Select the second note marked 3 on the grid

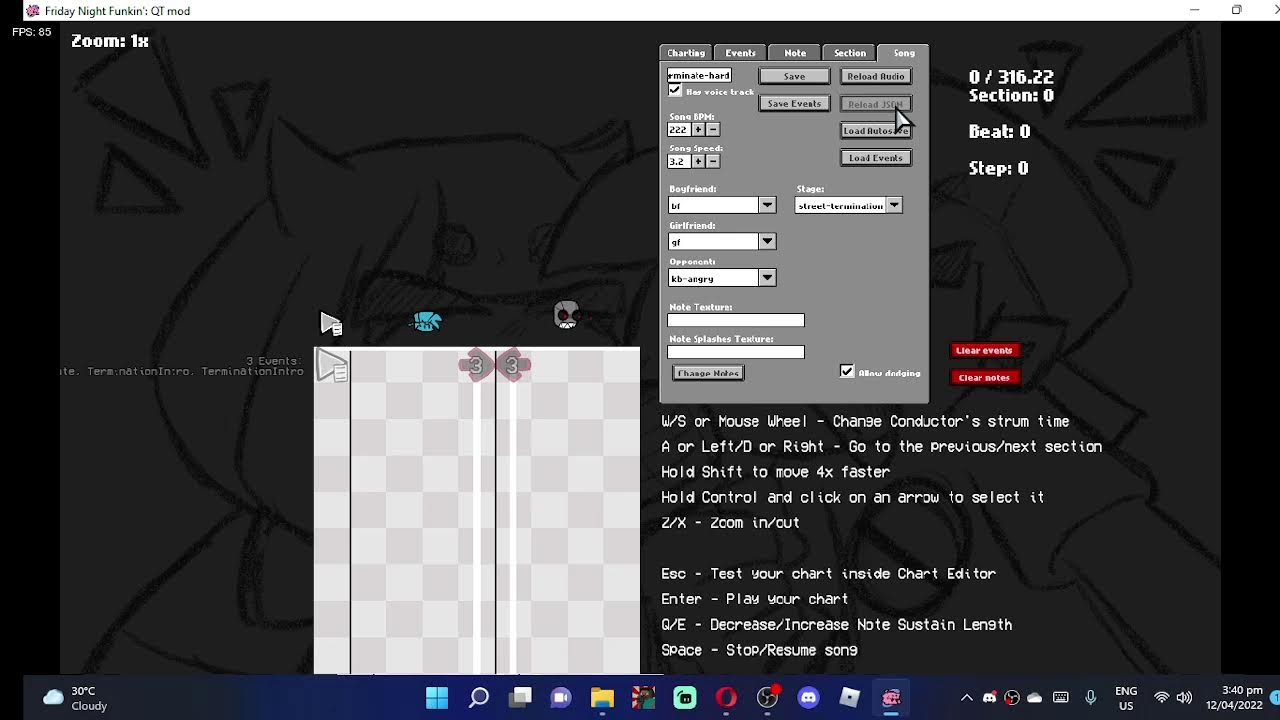(512, 366)
